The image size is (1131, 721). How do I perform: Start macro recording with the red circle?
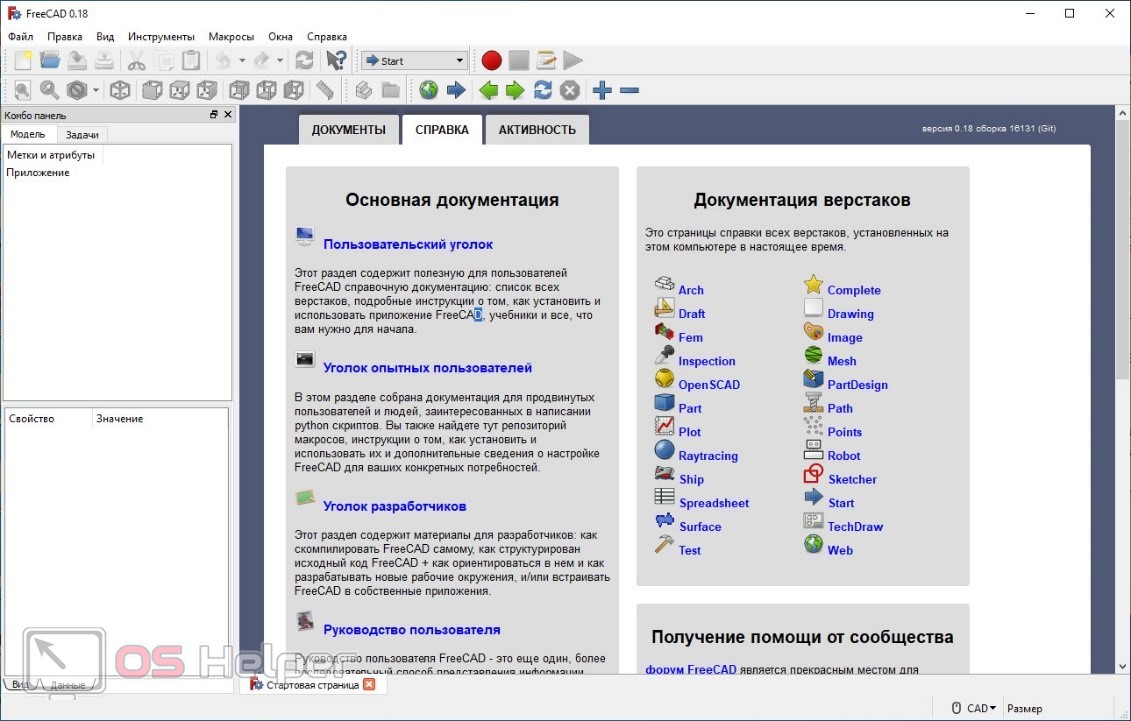coord(492,61)
